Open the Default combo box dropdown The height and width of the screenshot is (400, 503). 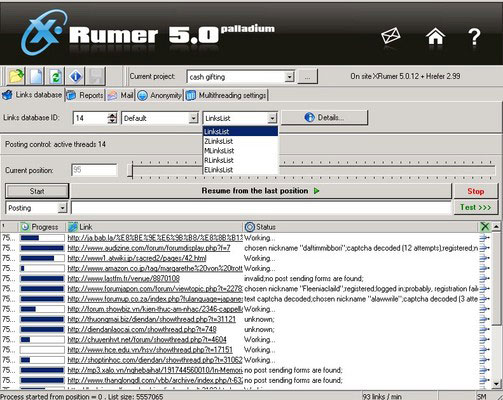193,118
